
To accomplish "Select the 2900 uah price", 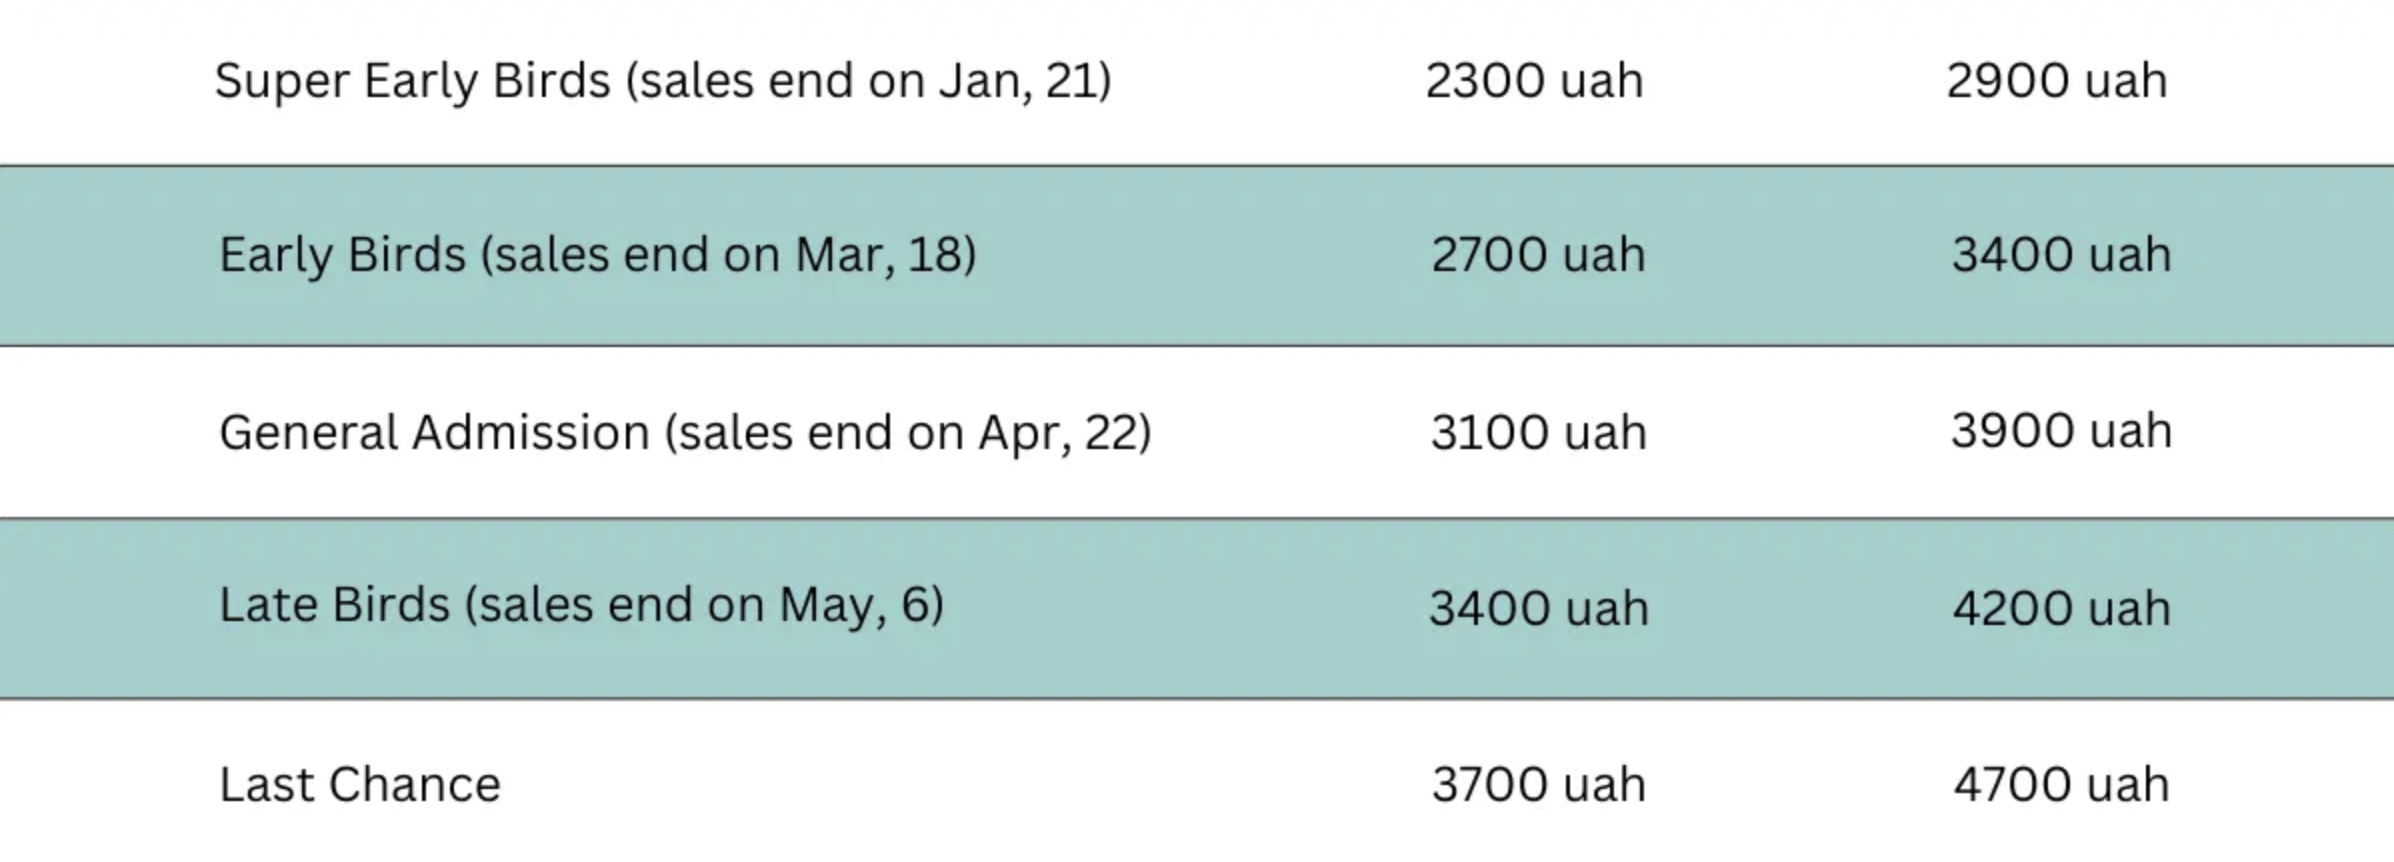I will 2057,81.
